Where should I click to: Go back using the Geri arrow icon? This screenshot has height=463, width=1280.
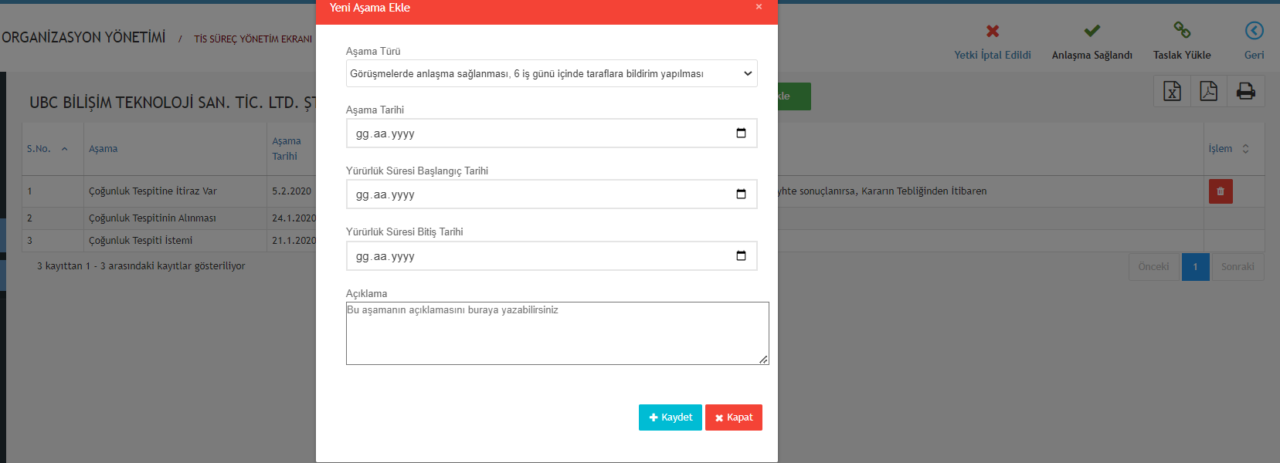[1253, 31]
